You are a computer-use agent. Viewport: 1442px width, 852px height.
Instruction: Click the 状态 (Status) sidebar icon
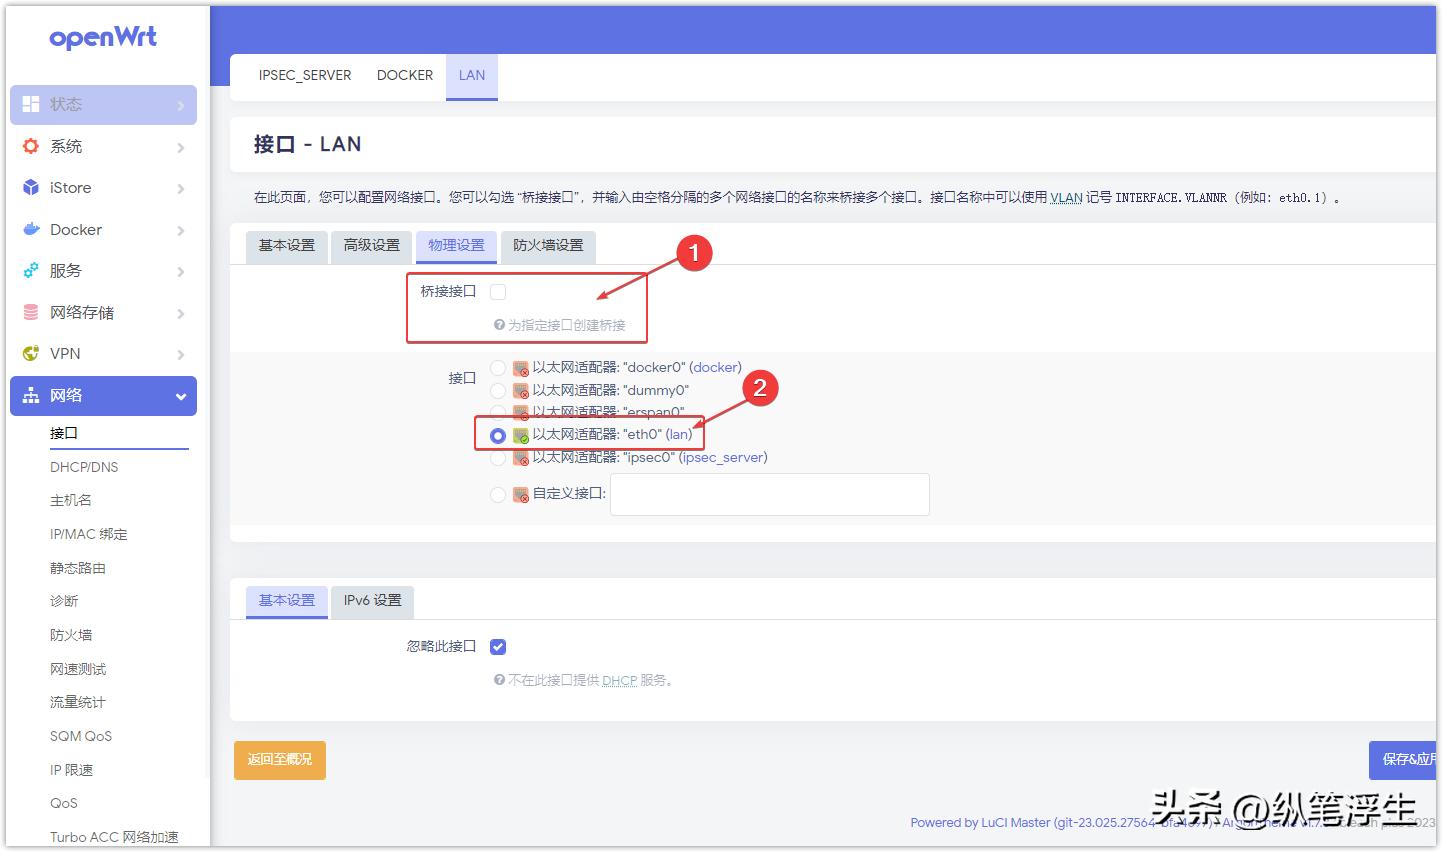click(30, 103)
